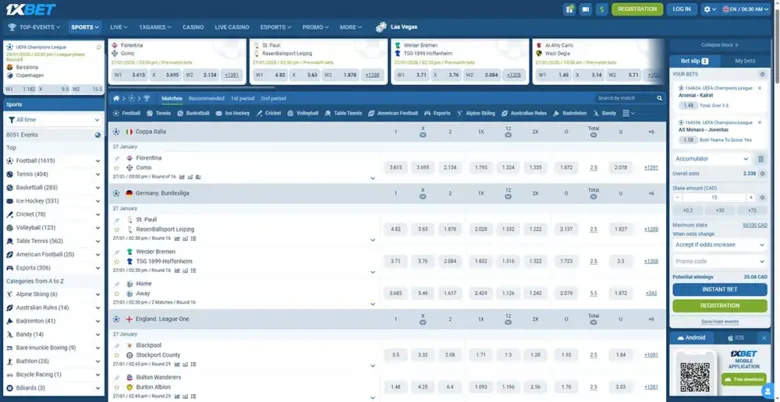This screenshot has height=402, width=780.
Task: Close the mobile application banner
Action: (x=764, y=338)
